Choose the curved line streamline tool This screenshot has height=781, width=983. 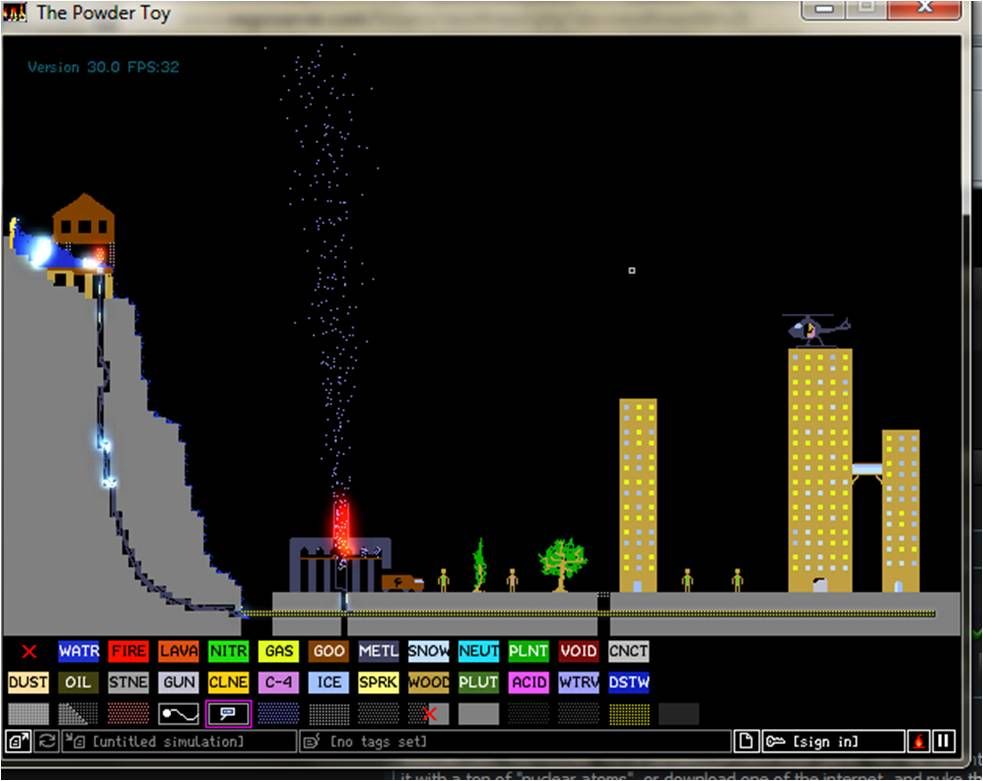(179, 714)
